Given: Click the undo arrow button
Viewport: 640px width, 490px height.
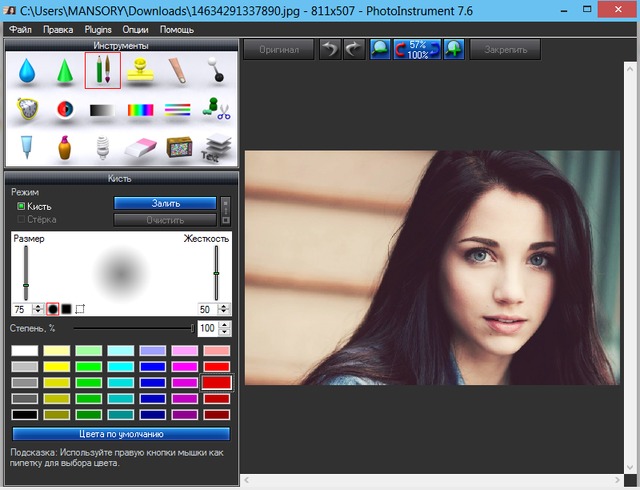Looking at the screenshot, I should point(330,49).
